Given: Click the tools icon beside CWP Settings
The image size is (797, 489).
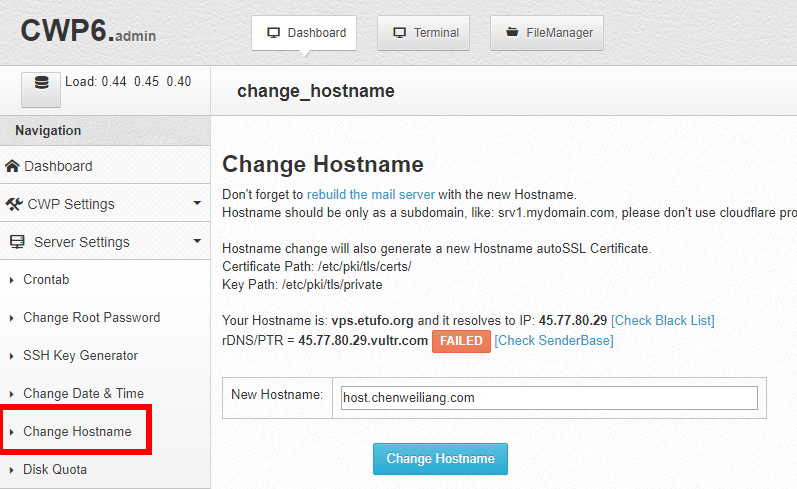Looking at the screenshot, I should point(13,204).
